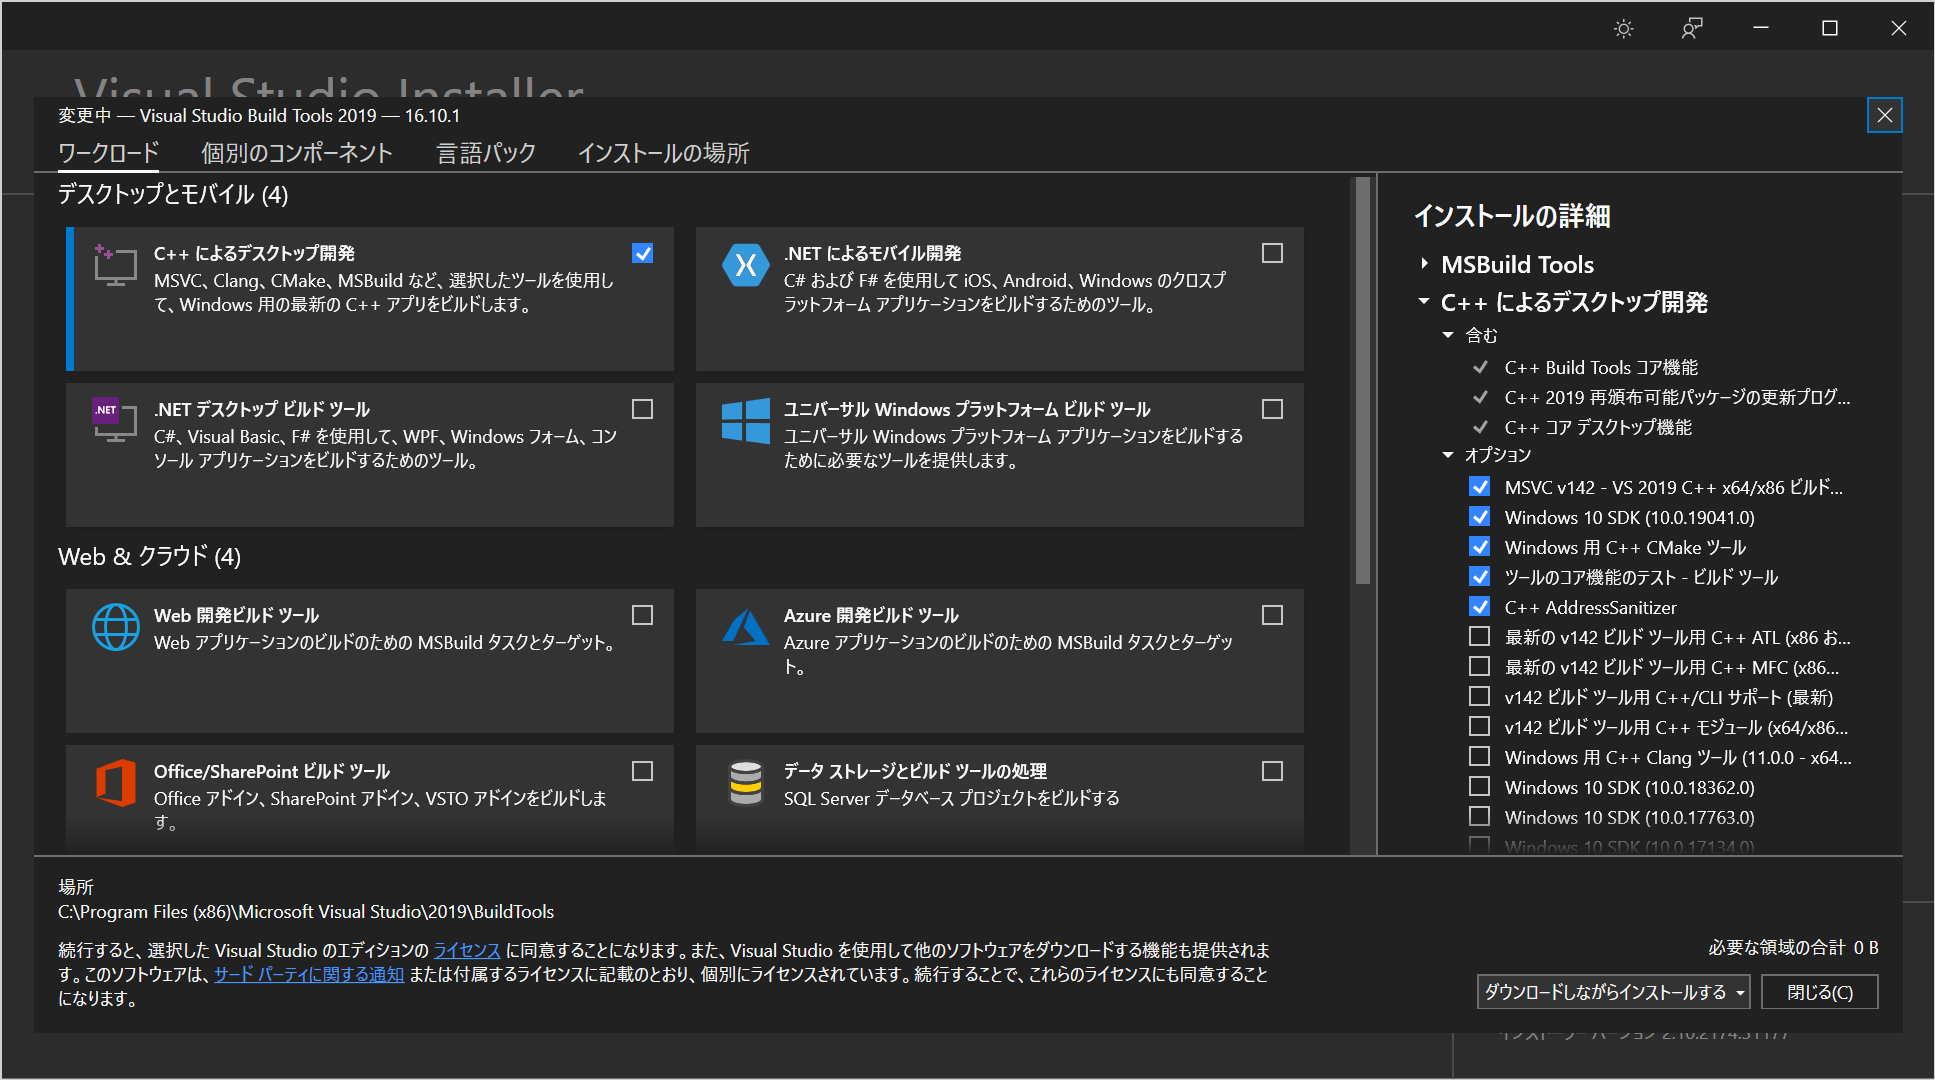
Task: Check Windows 10 SDK (10.0.17763.0) option
Action: tap(1480, 816)
